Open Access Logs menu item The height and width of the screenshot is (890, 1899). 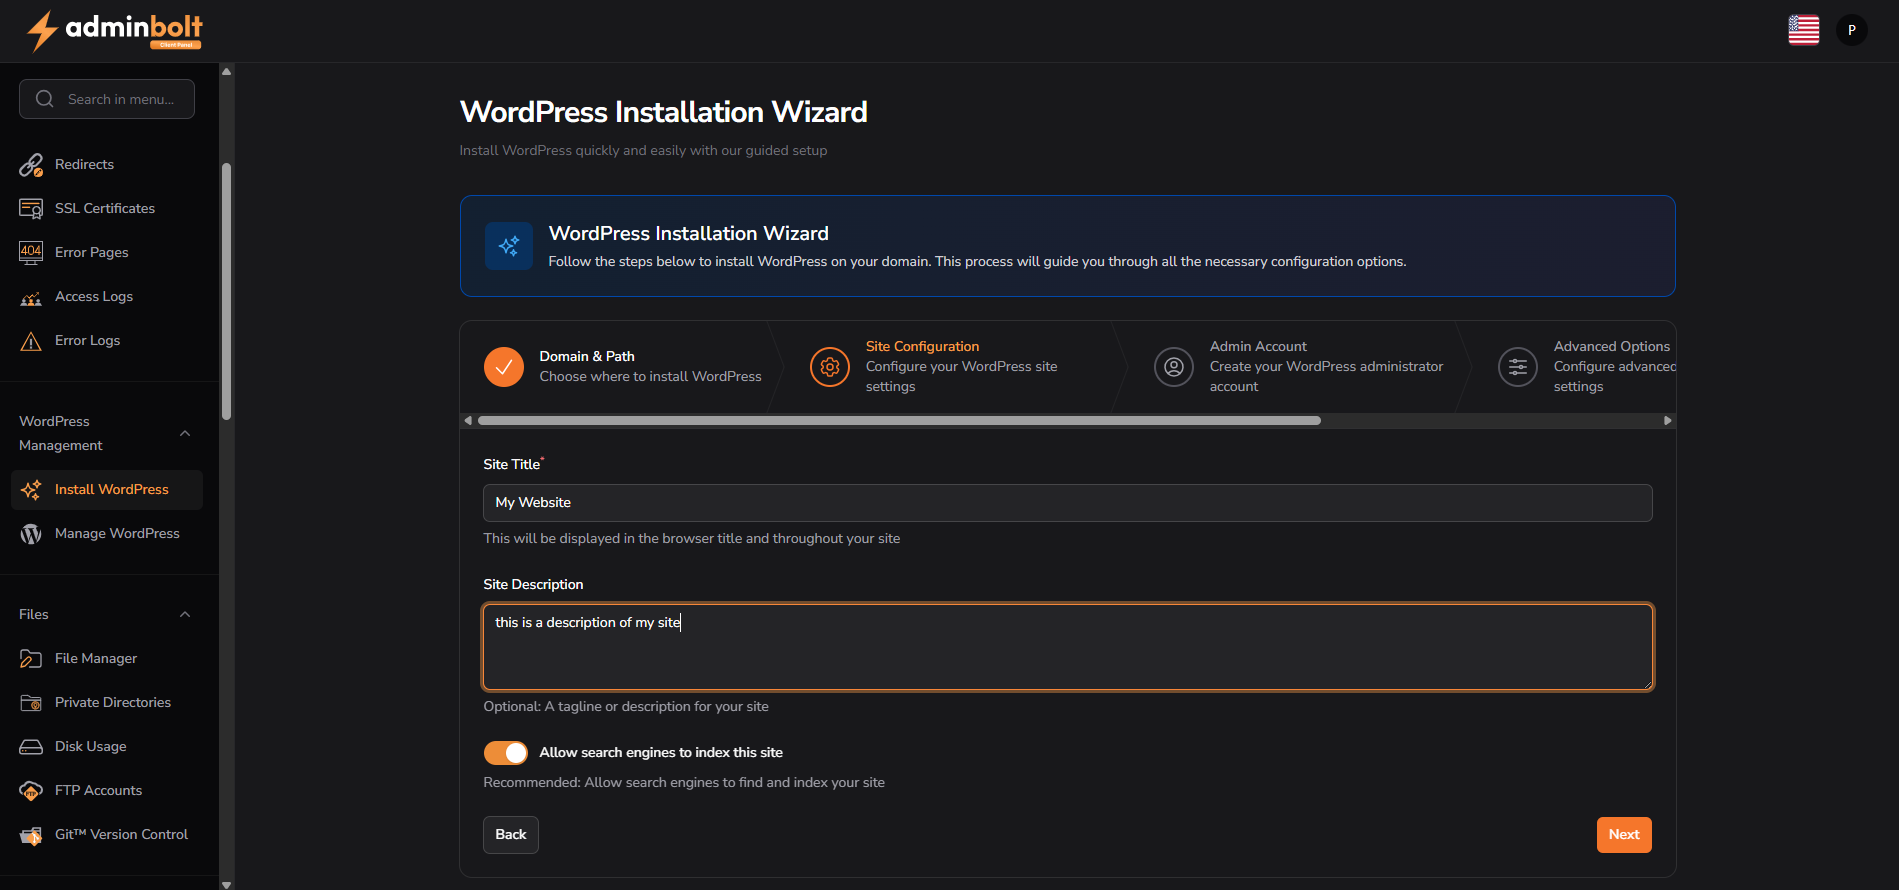point(107,296)
